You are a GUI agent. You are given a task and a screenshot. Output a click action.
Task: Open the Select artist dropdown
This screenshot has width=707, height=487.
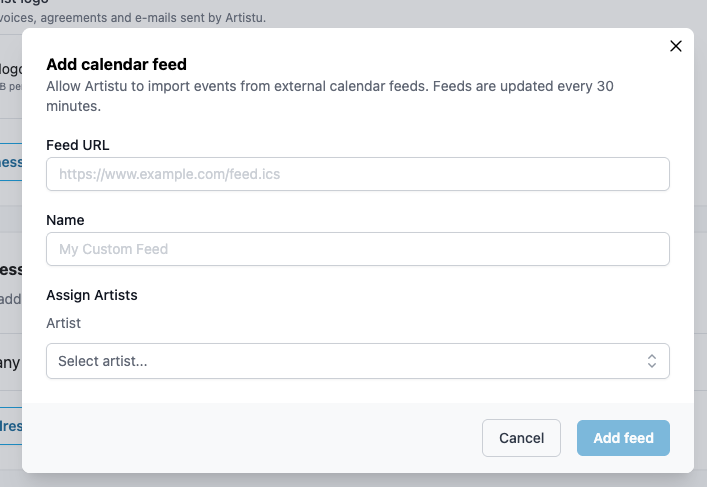[357, 361]
